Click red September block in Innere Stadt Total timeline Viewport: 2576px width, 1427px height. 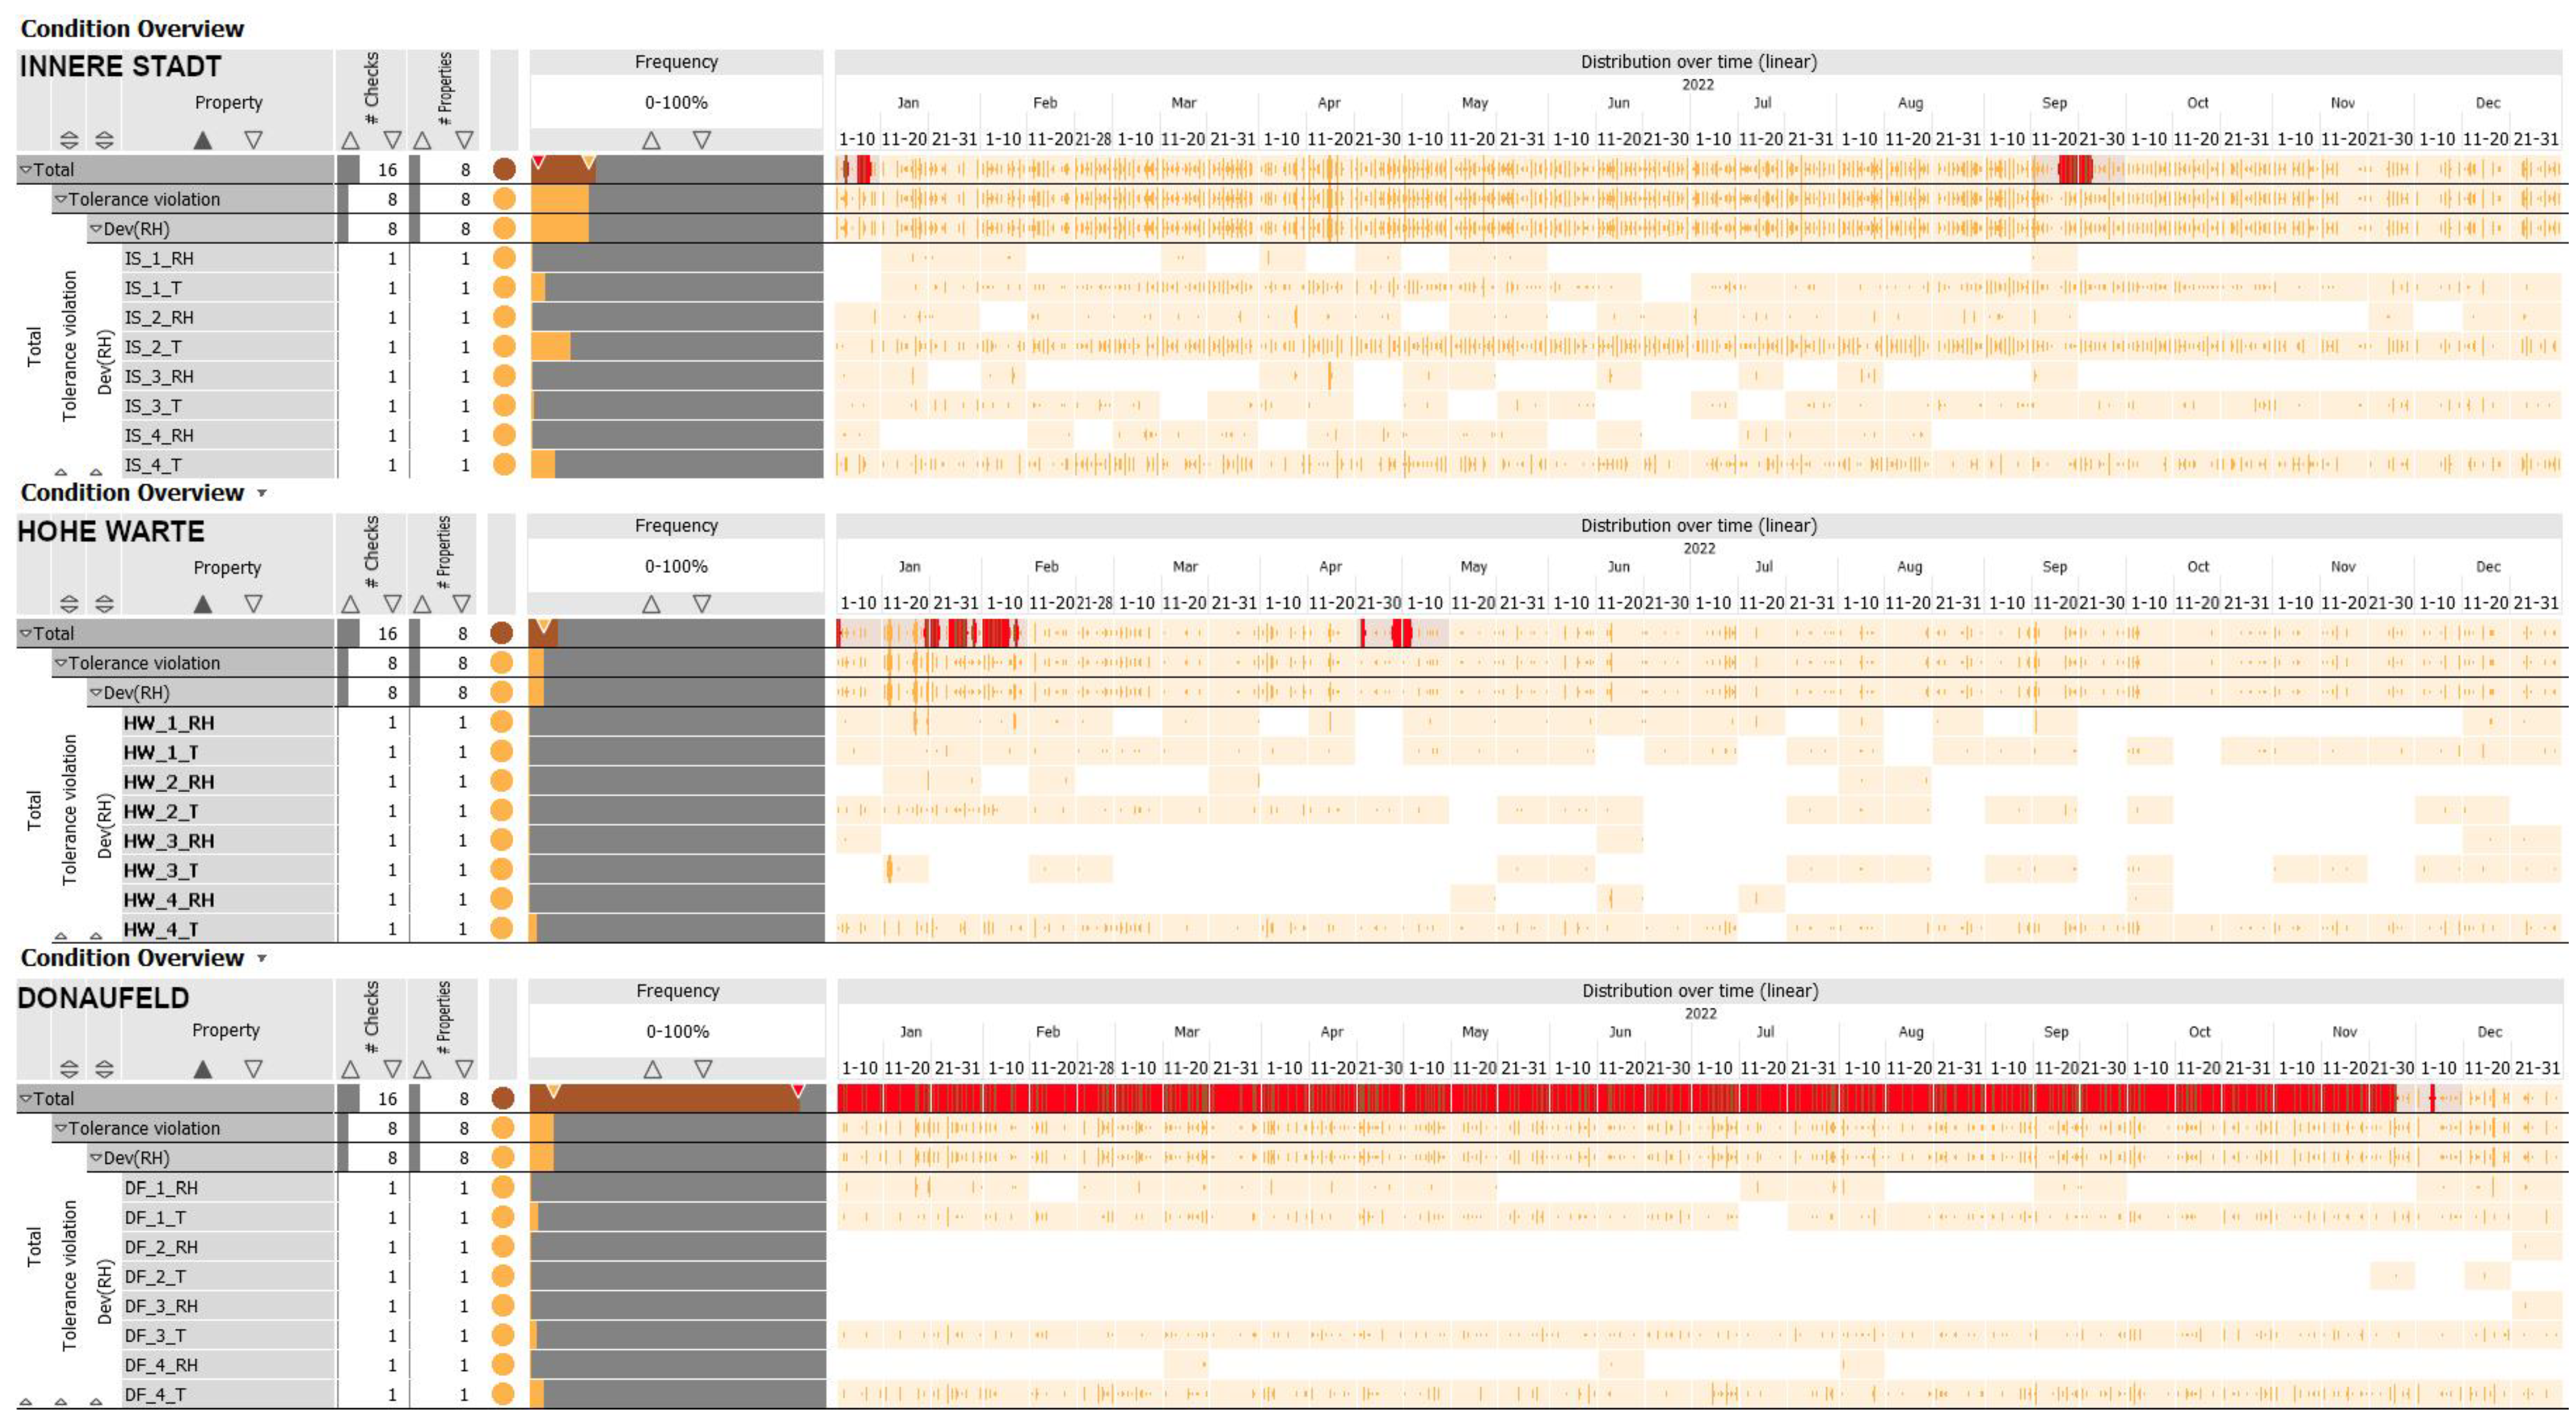pyautogui.click(x=2075, y=169)
